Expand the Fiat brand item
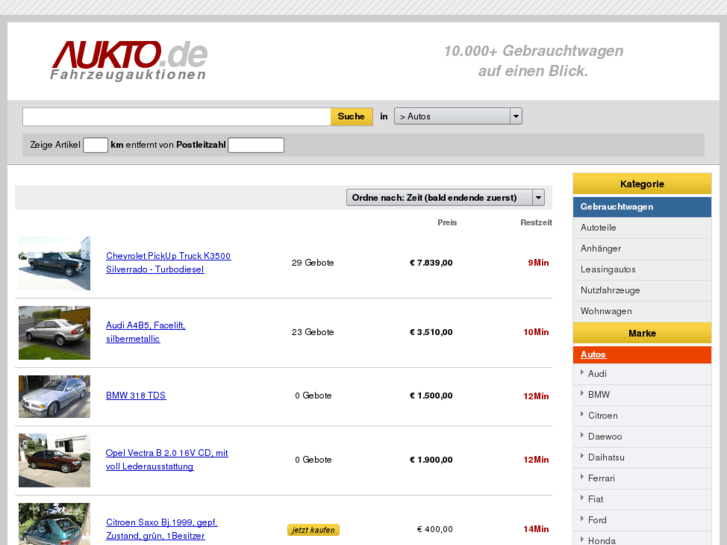Viewport: 727px width, 545px height. 642,499
